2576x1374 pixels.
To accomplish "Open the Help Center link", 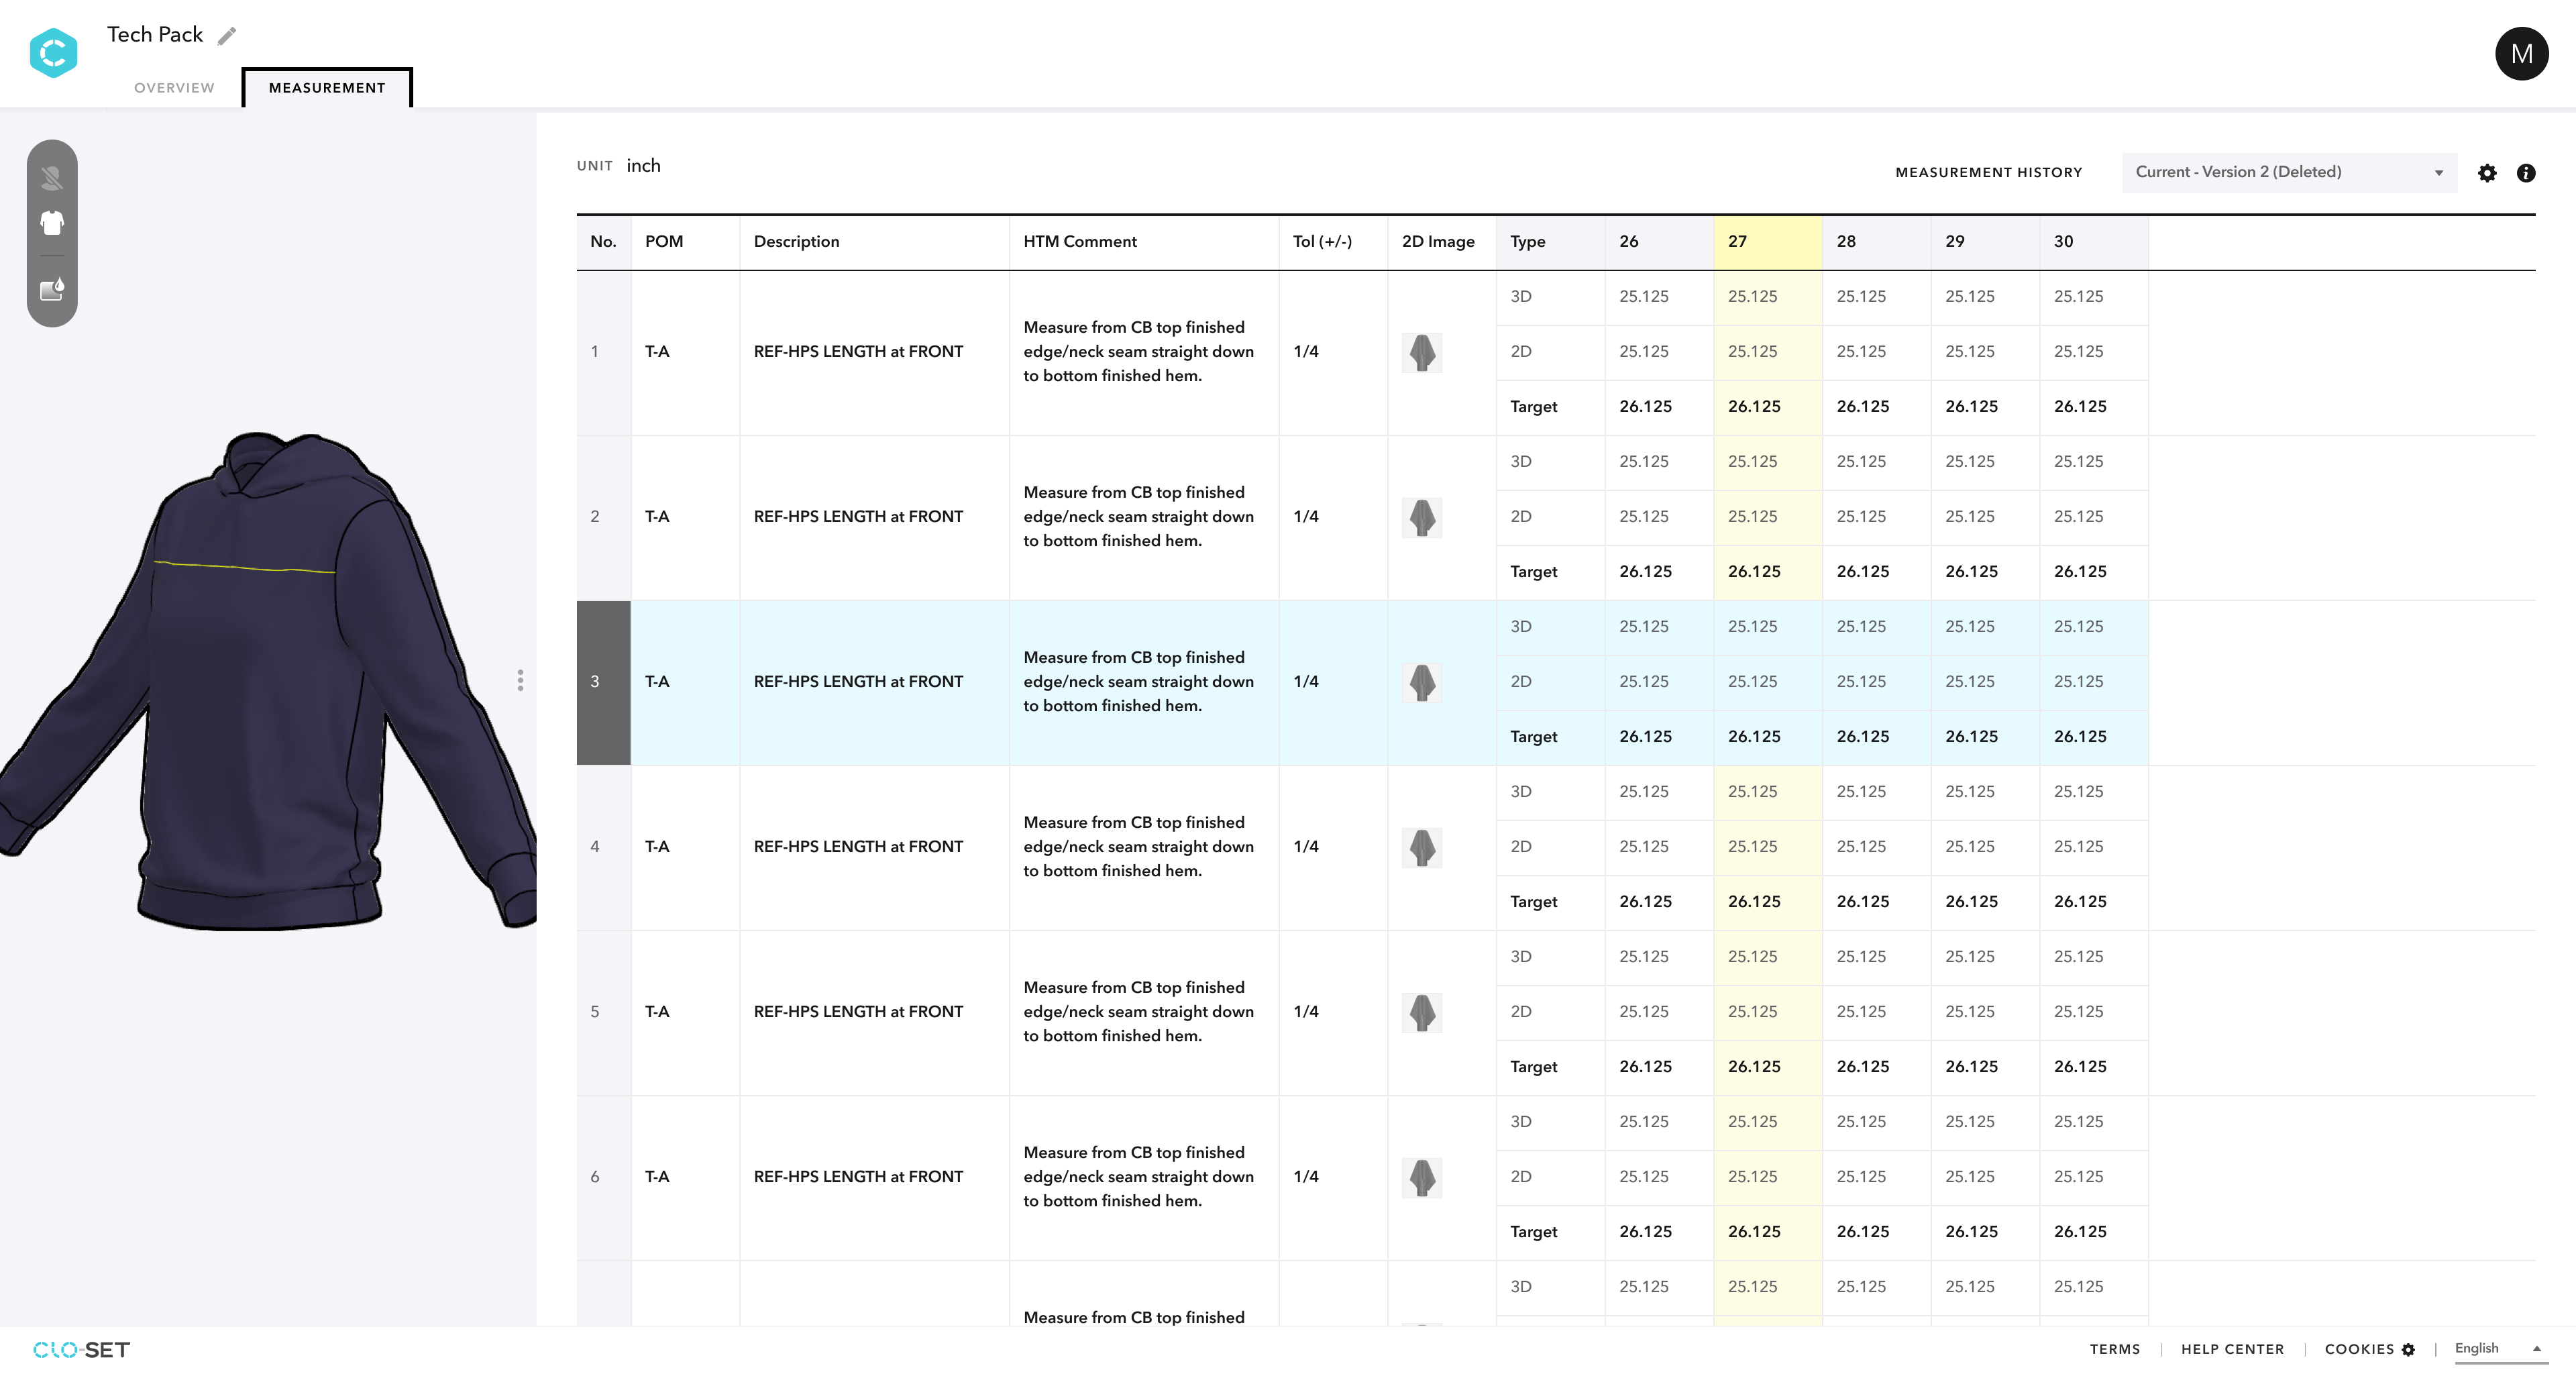I will click(x=2232, y=1350).
